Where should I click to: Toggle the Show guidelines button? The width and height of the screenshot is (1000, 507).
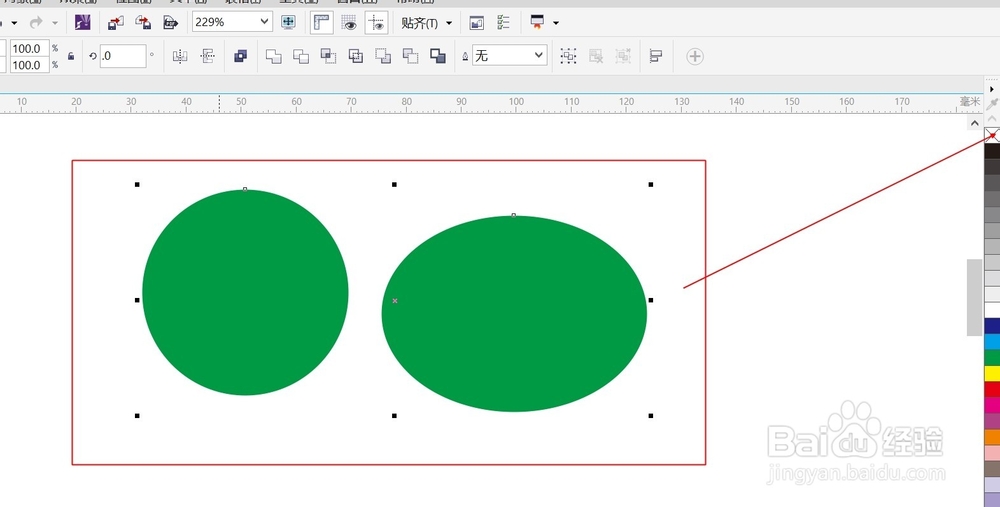[x=377, y=22]
